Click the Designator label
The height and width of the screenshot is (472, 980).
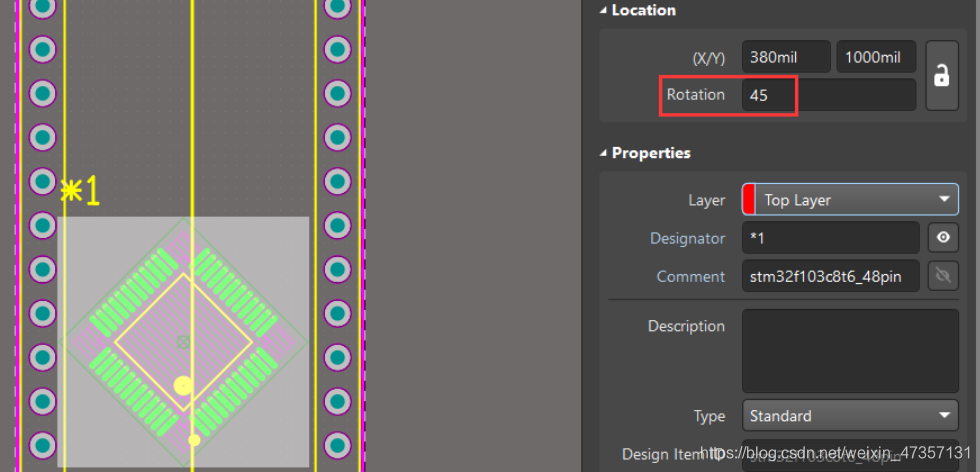pyautogui.click(x=688, y=238)
